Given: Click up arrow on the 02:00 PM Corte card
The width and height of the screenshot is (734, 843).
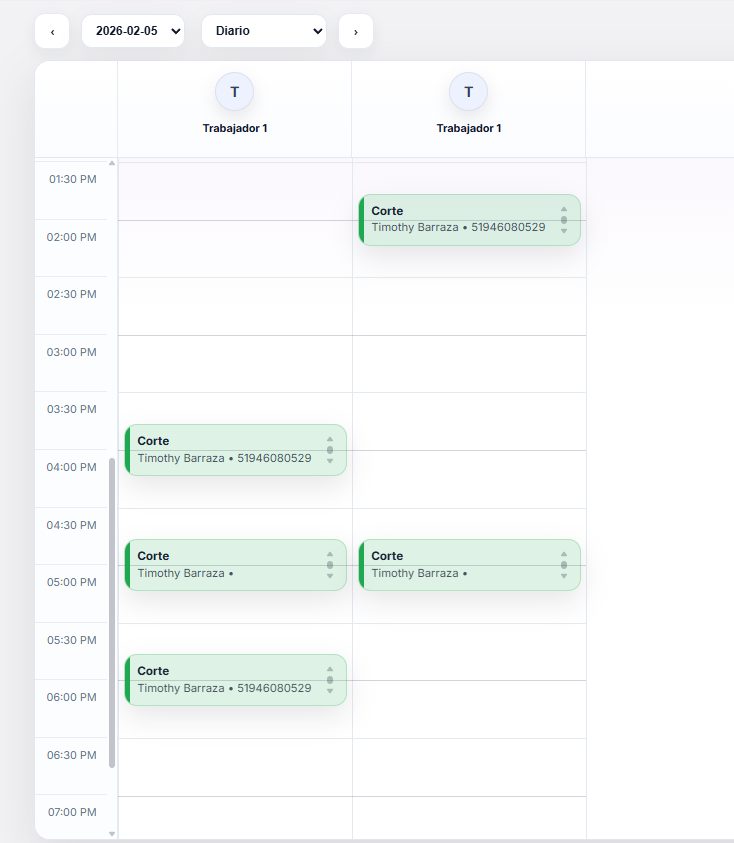Looking at the screenshot, I should click(564, 209).
